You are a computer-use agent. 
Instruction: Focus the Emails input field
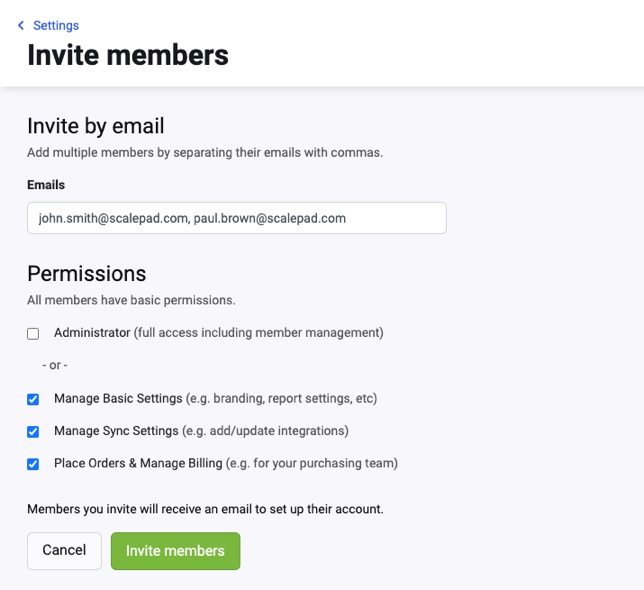click(237, 218)
